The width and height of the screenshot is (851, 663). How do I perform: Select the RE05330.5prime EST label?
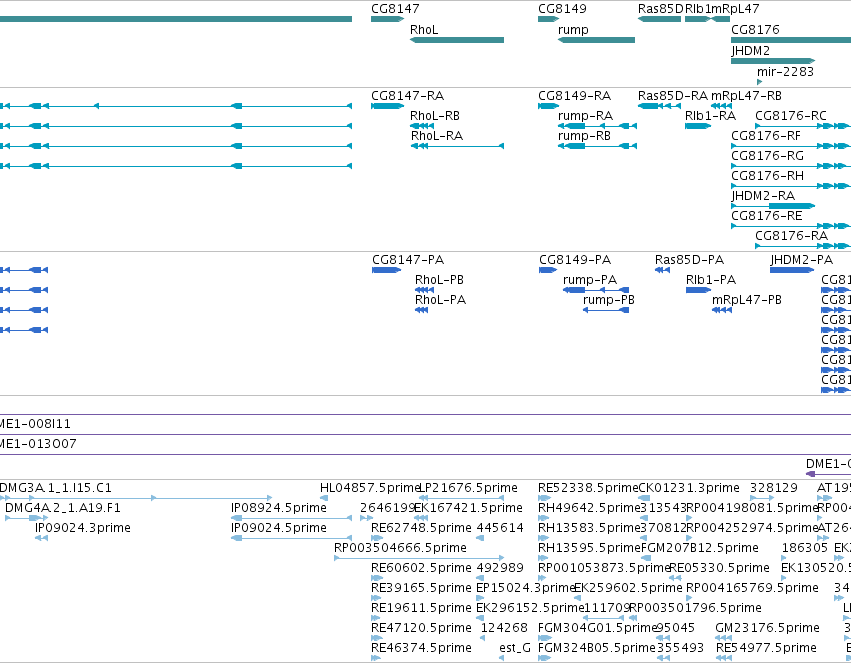coord(720,569)
